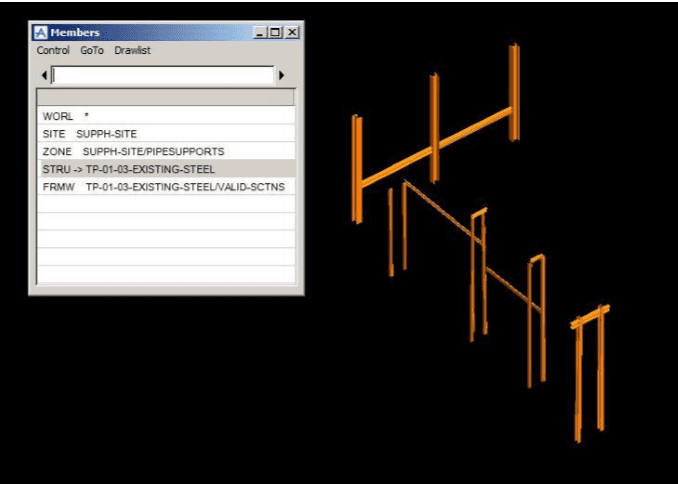Select the STRU TP-01-03-EXISTING-STEEL row
Screen dimensions: 678x484
click(166, 169)
